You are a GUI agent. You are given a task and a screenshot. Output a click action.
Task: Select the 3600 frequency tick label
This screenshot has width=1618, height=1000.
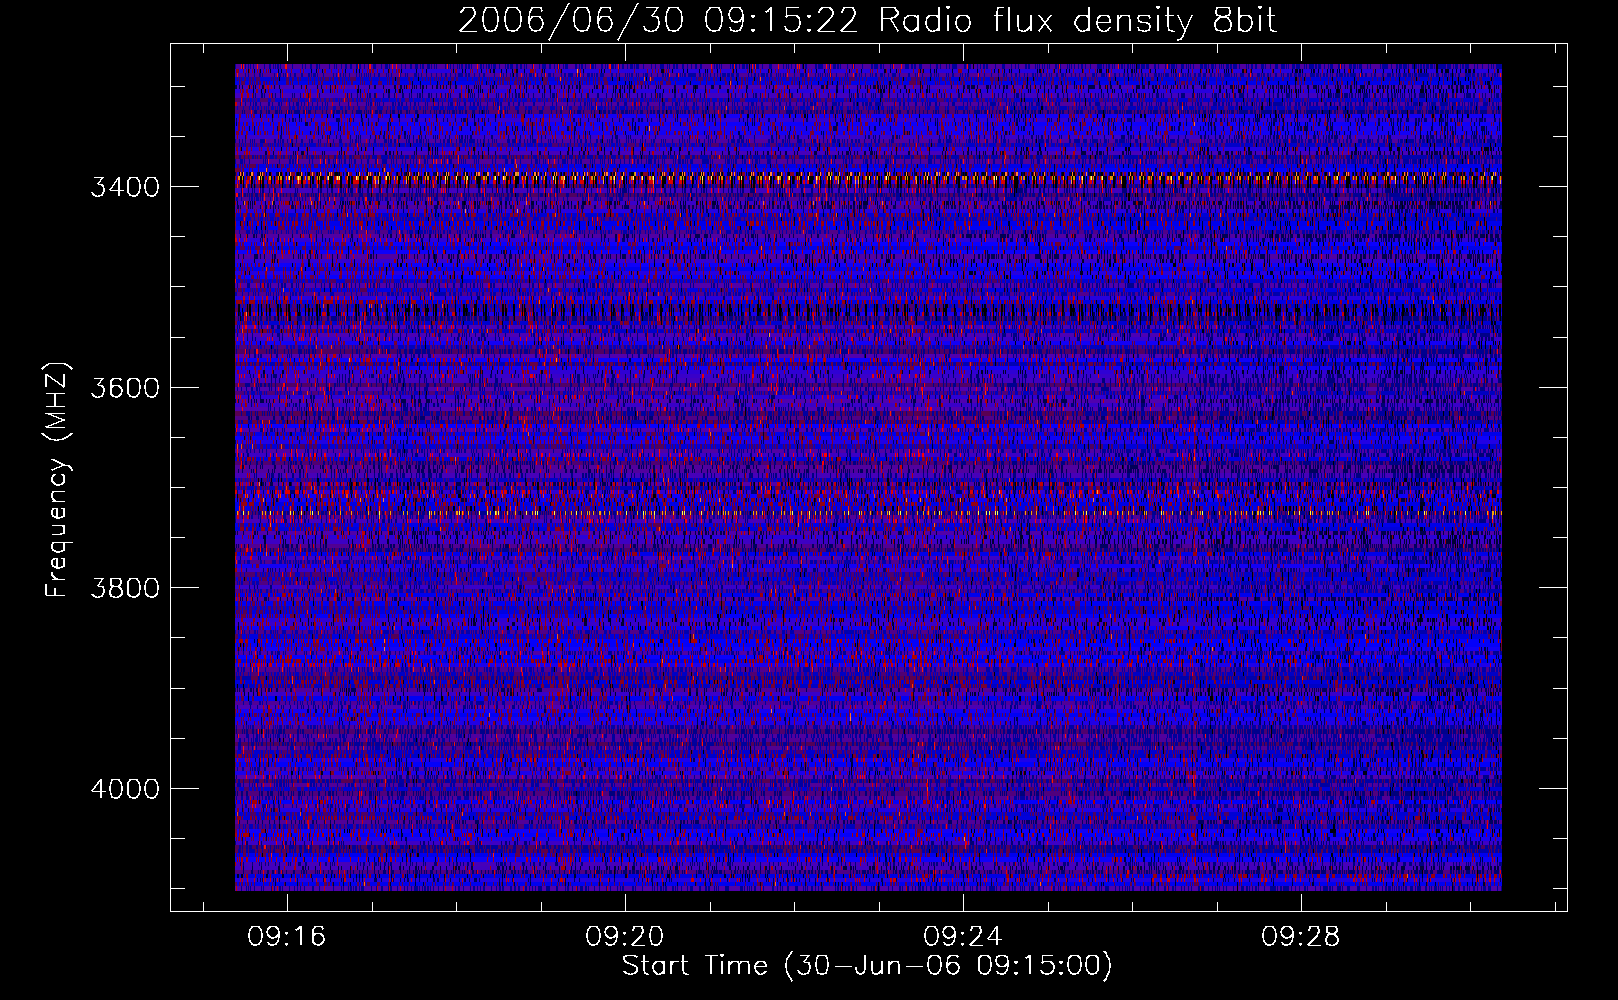point(125,388)
